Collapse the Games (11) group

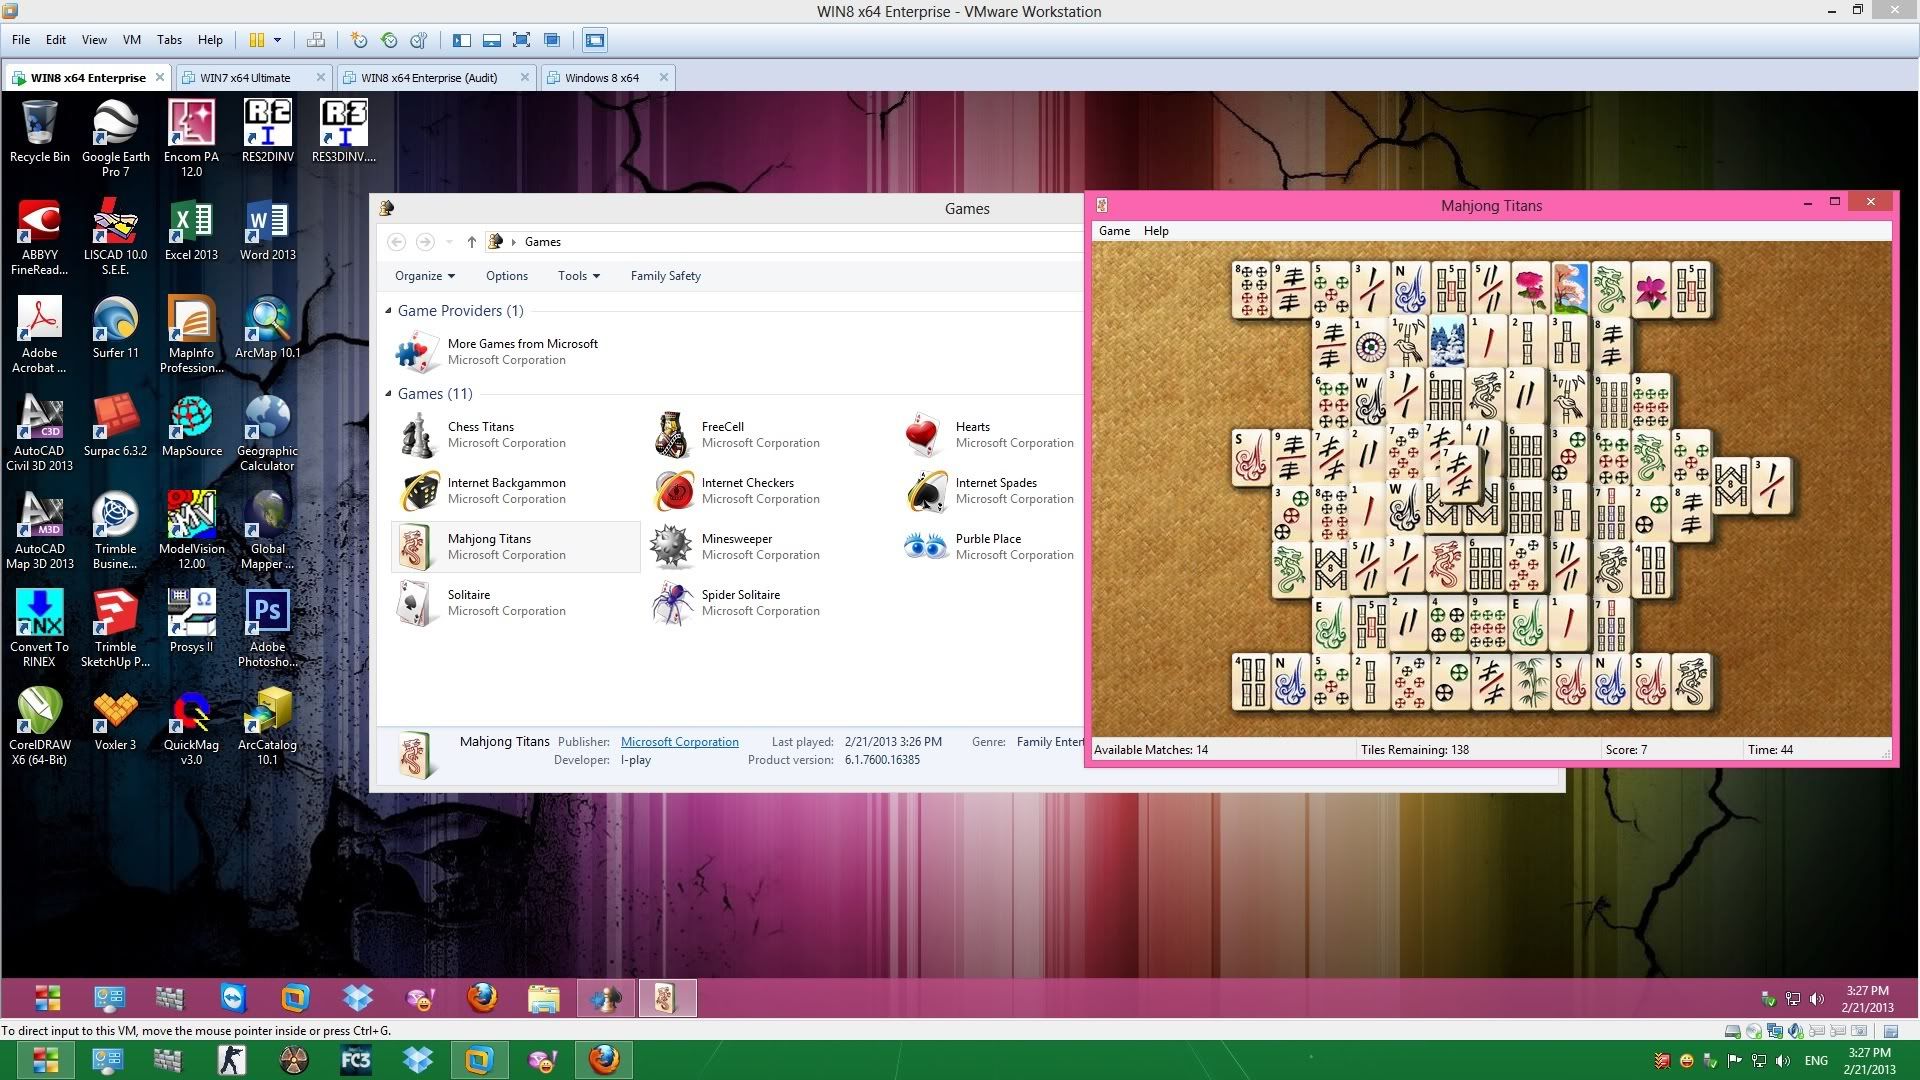(x=389, y=394)
